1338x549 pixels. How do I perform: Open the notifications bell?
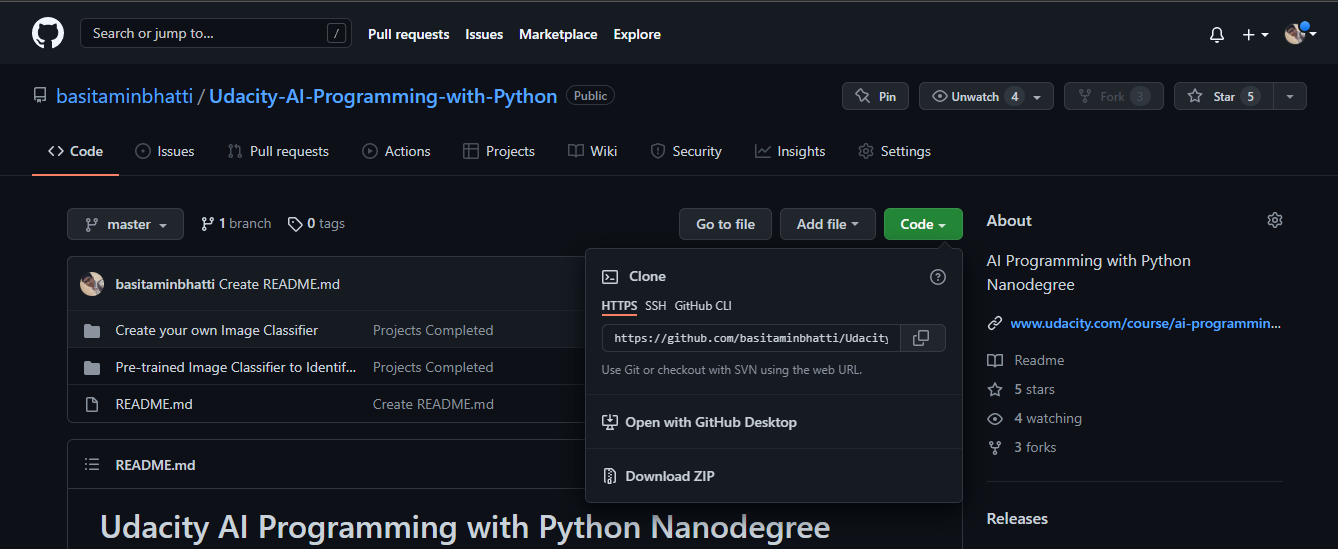pyautogui.click(x=1217, y=34)
